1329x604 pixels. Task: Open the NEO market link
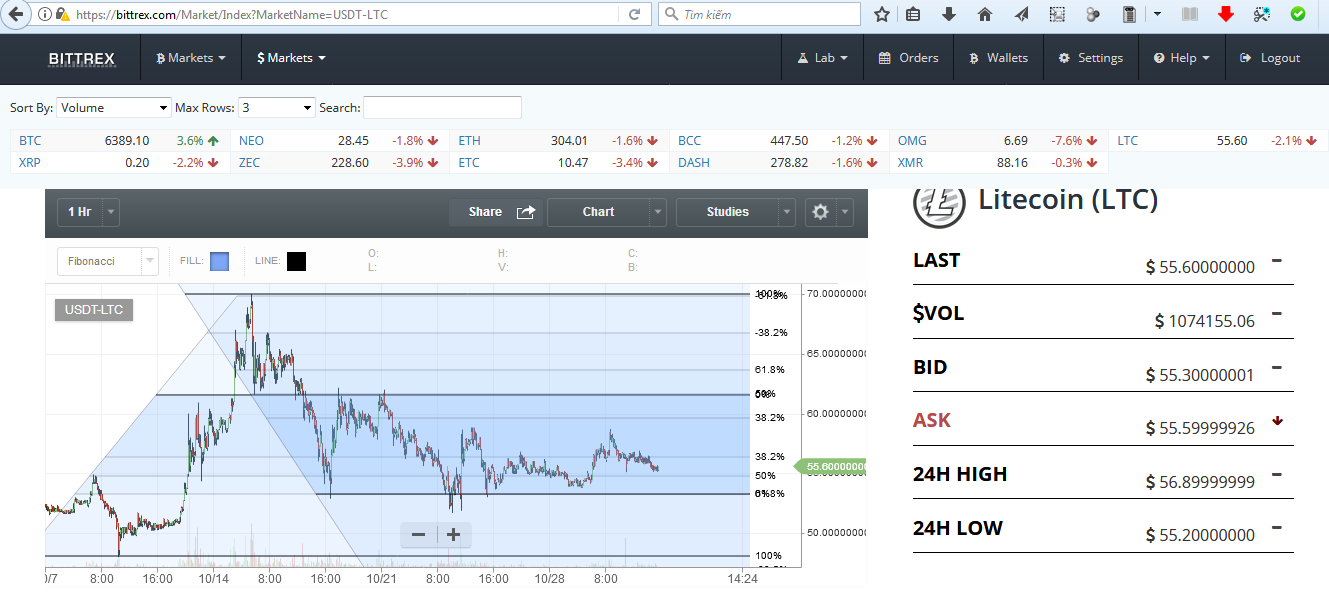[251, 141]
